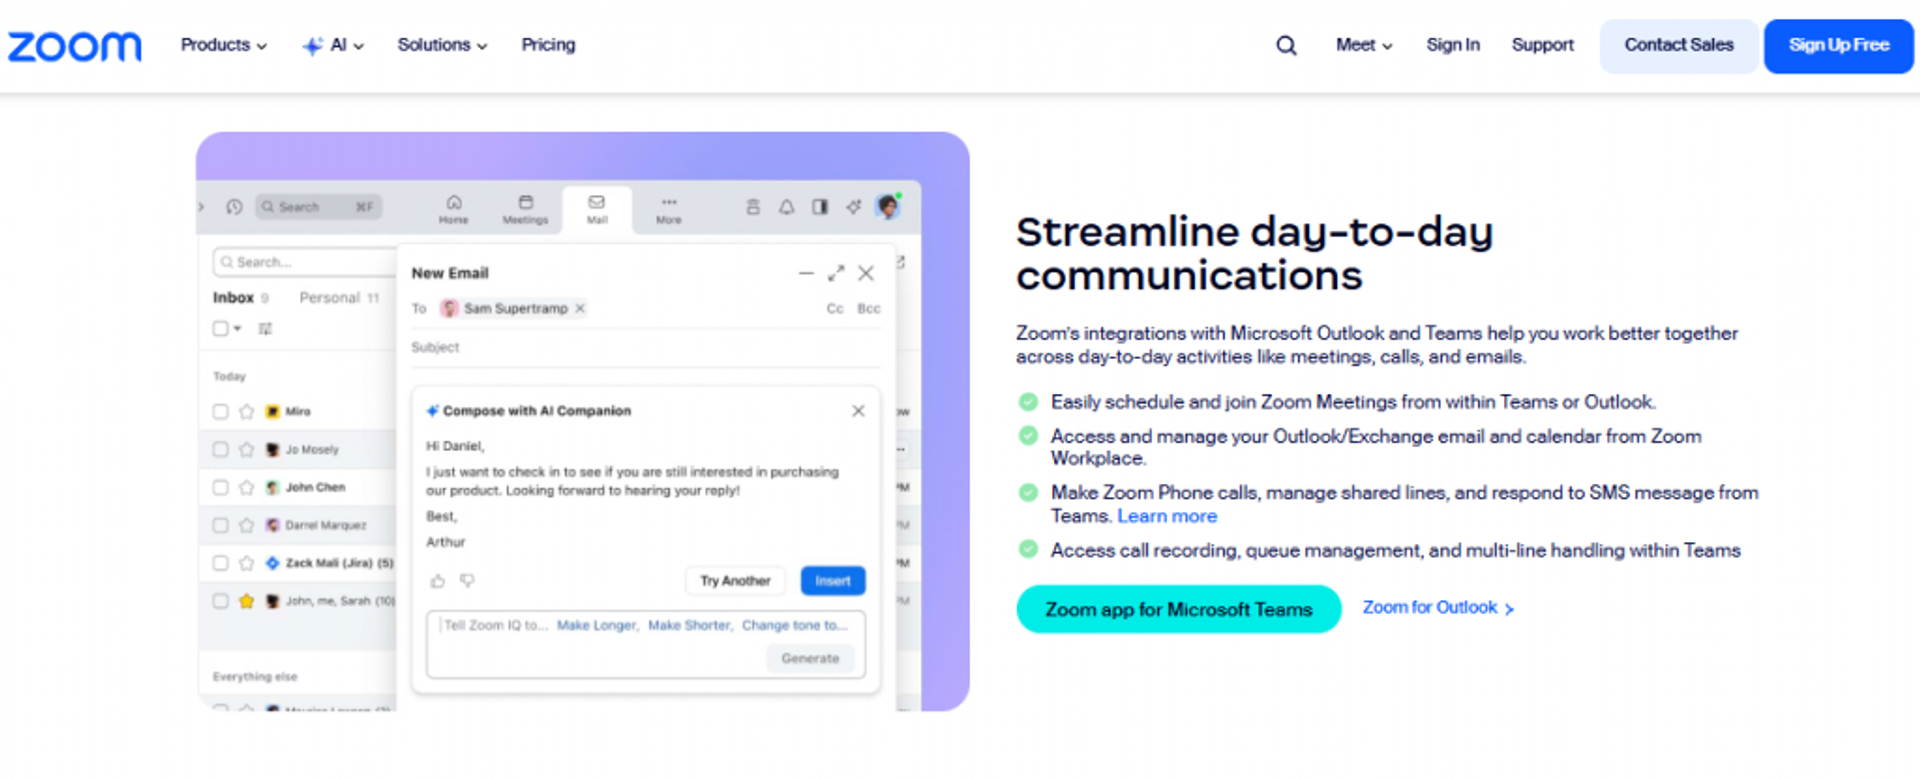Screen dimensions: 1920x778
Task: Click the mail list Search field
Action: click(x=304, y=262)
